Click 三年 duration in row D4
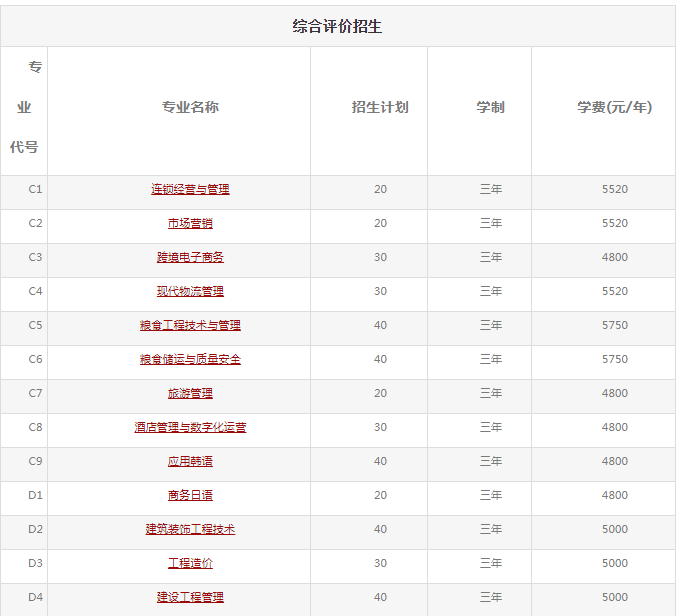The height and width of the screenshot is (616, 683). [491, 597]
